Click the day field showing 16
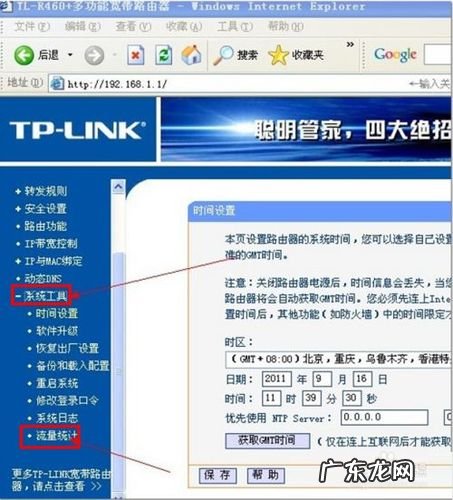The image size is (453, 500). point(362,379)
